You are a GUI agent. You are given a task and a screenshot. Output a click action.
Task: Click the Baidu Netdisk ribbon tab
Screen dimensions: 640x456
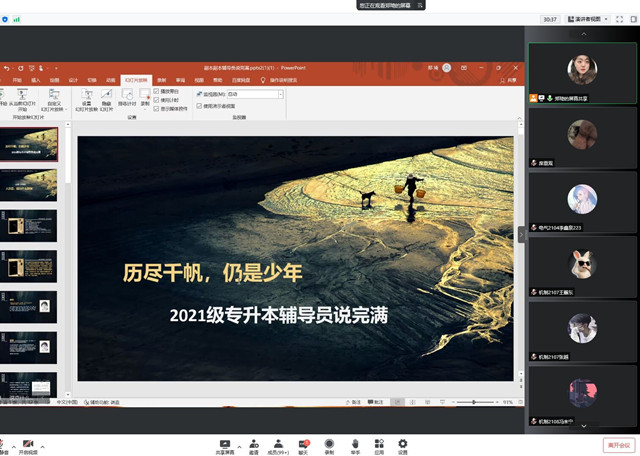click(241, 80)
